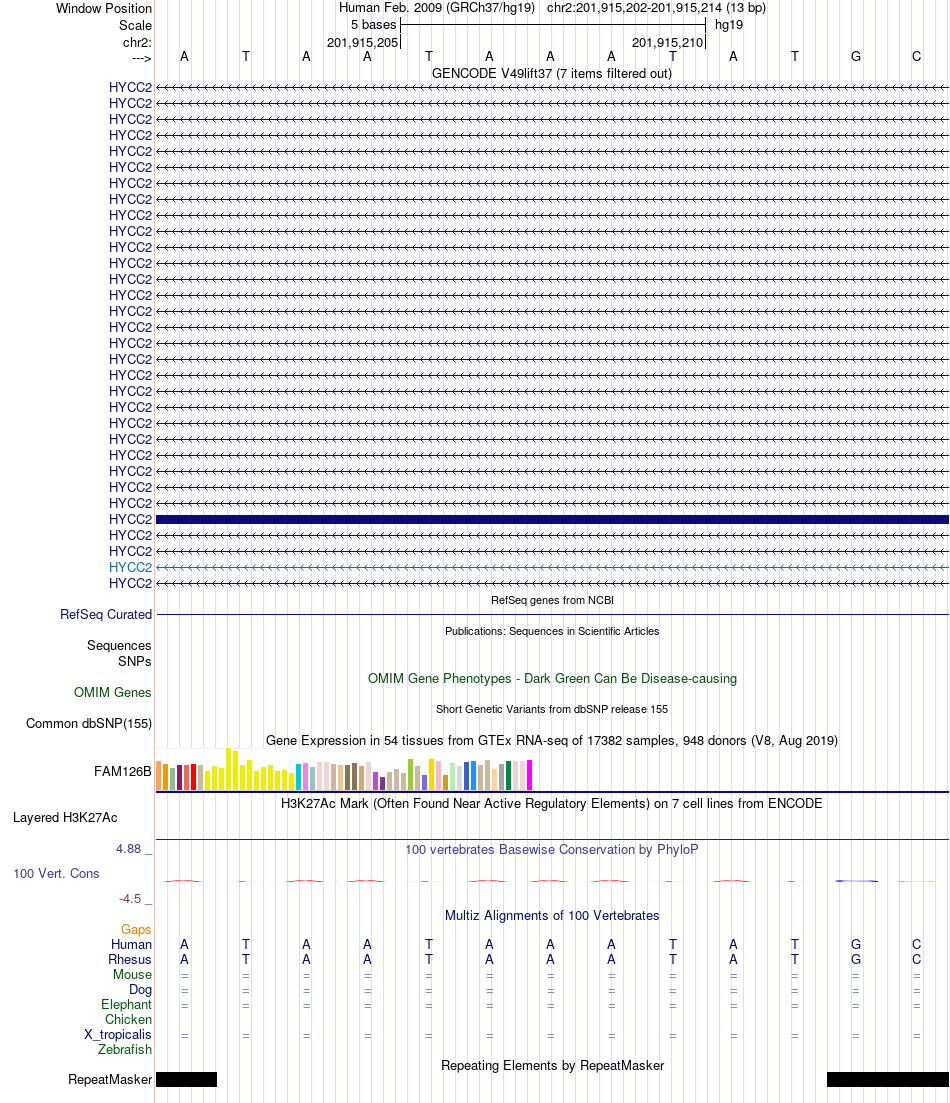Click the ---> sequence direction arrow label
This screenshot has height=1103, width=950.
[x=141, y=58]
